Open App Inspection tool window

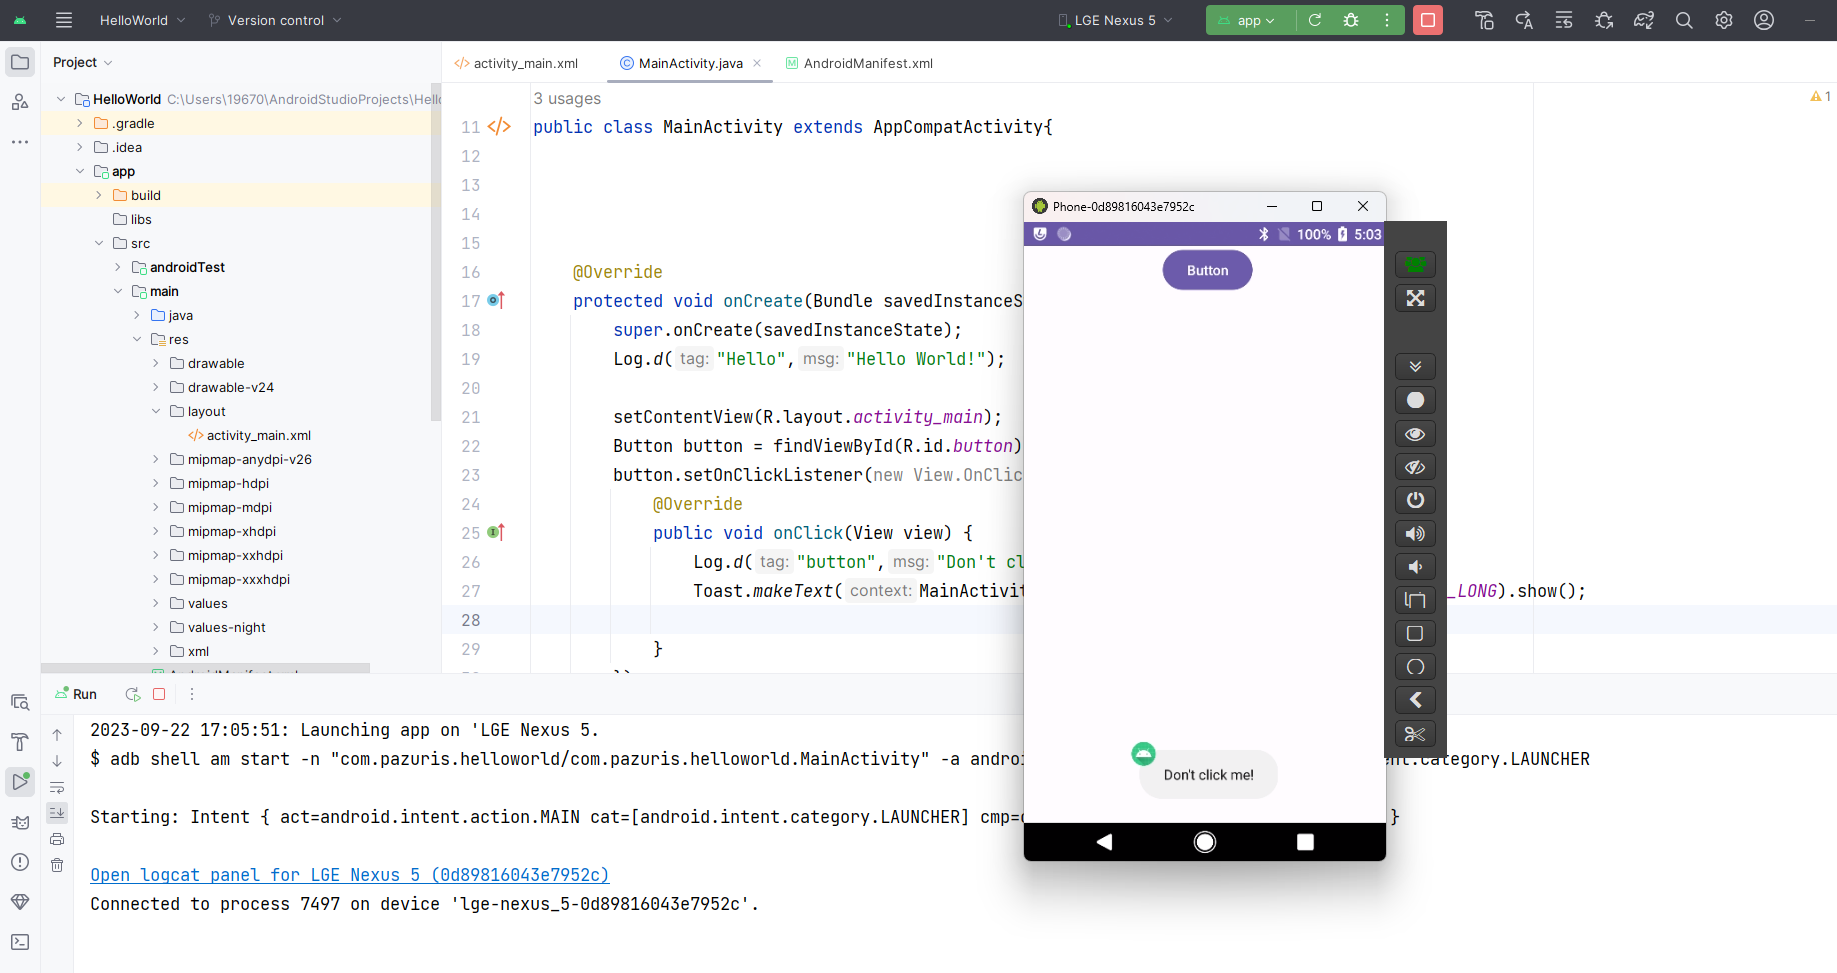coord(20,702)
